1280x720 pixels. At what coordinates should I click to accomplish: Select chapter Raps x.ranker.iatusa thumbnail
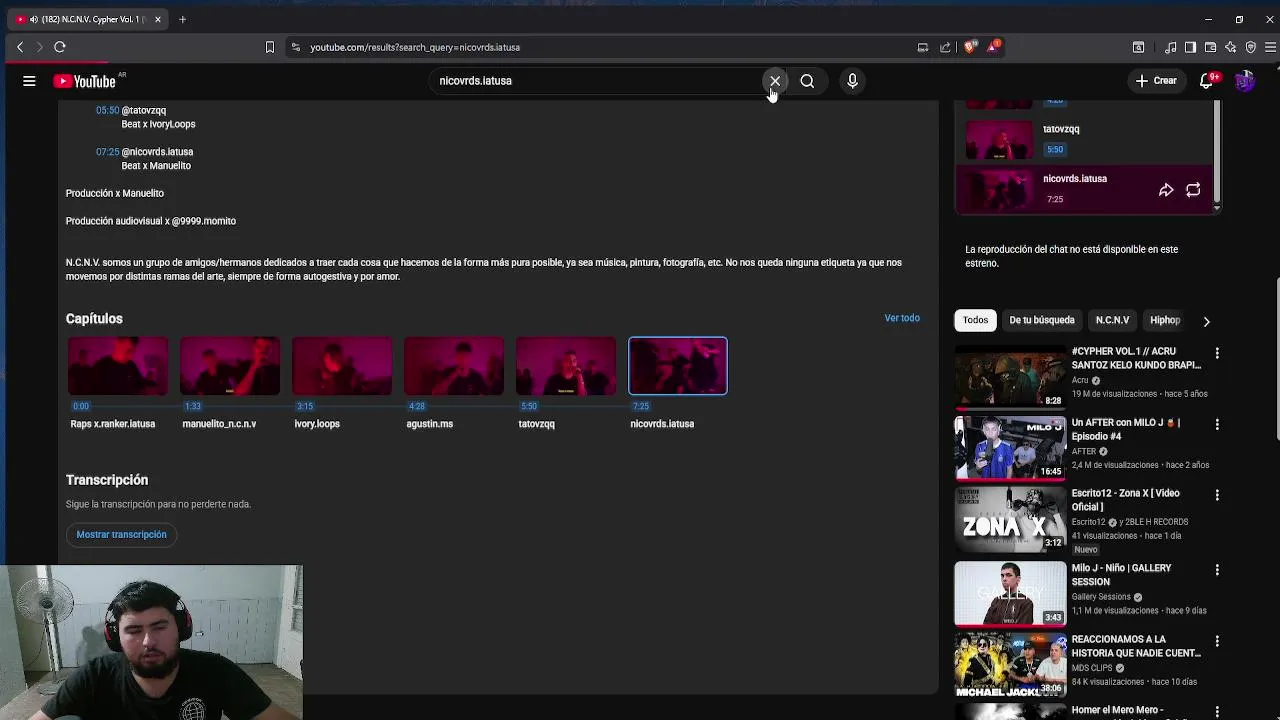[118, 366]
